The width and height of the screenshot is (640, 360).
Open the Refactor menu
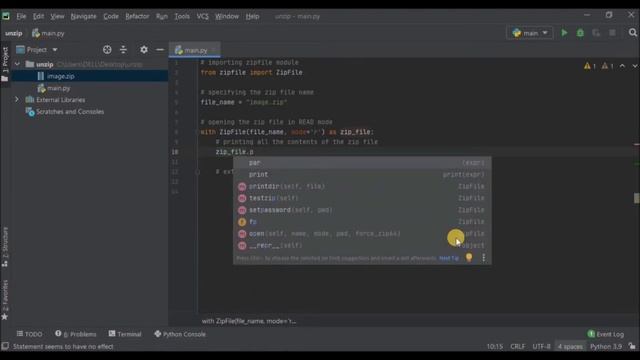pyautogui.click(x=137, y=16)
